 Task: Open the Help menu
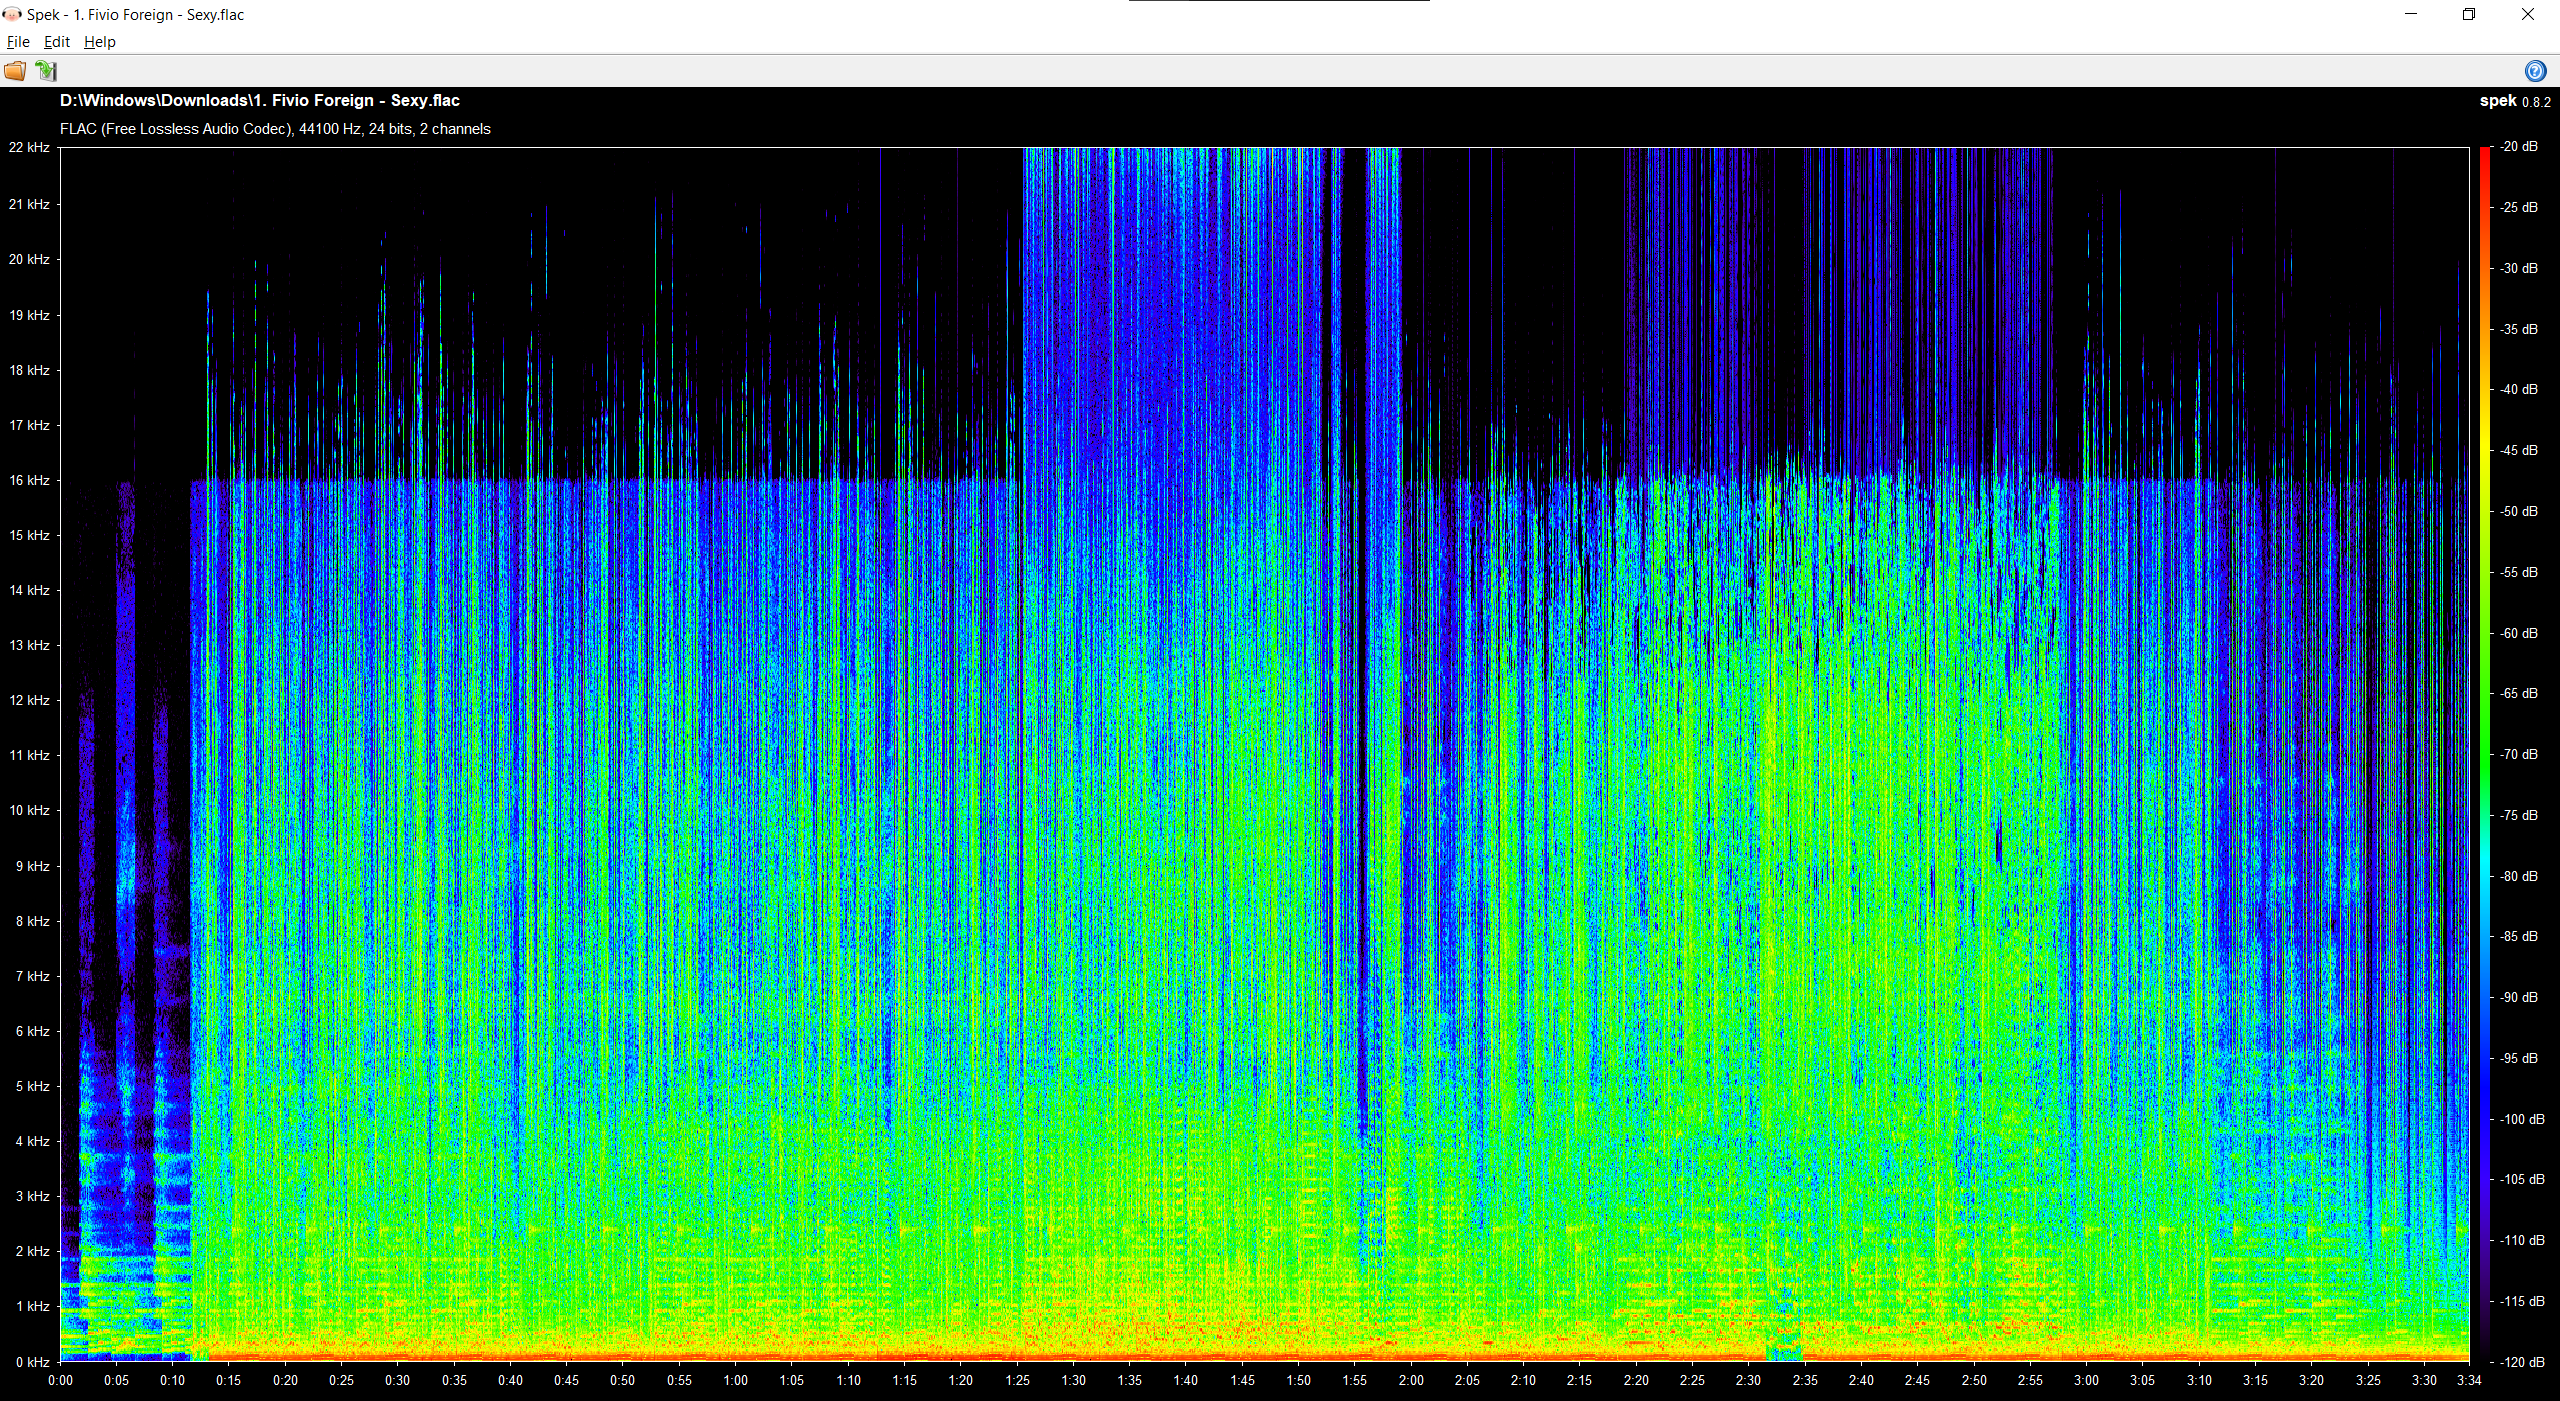(100, 42)
